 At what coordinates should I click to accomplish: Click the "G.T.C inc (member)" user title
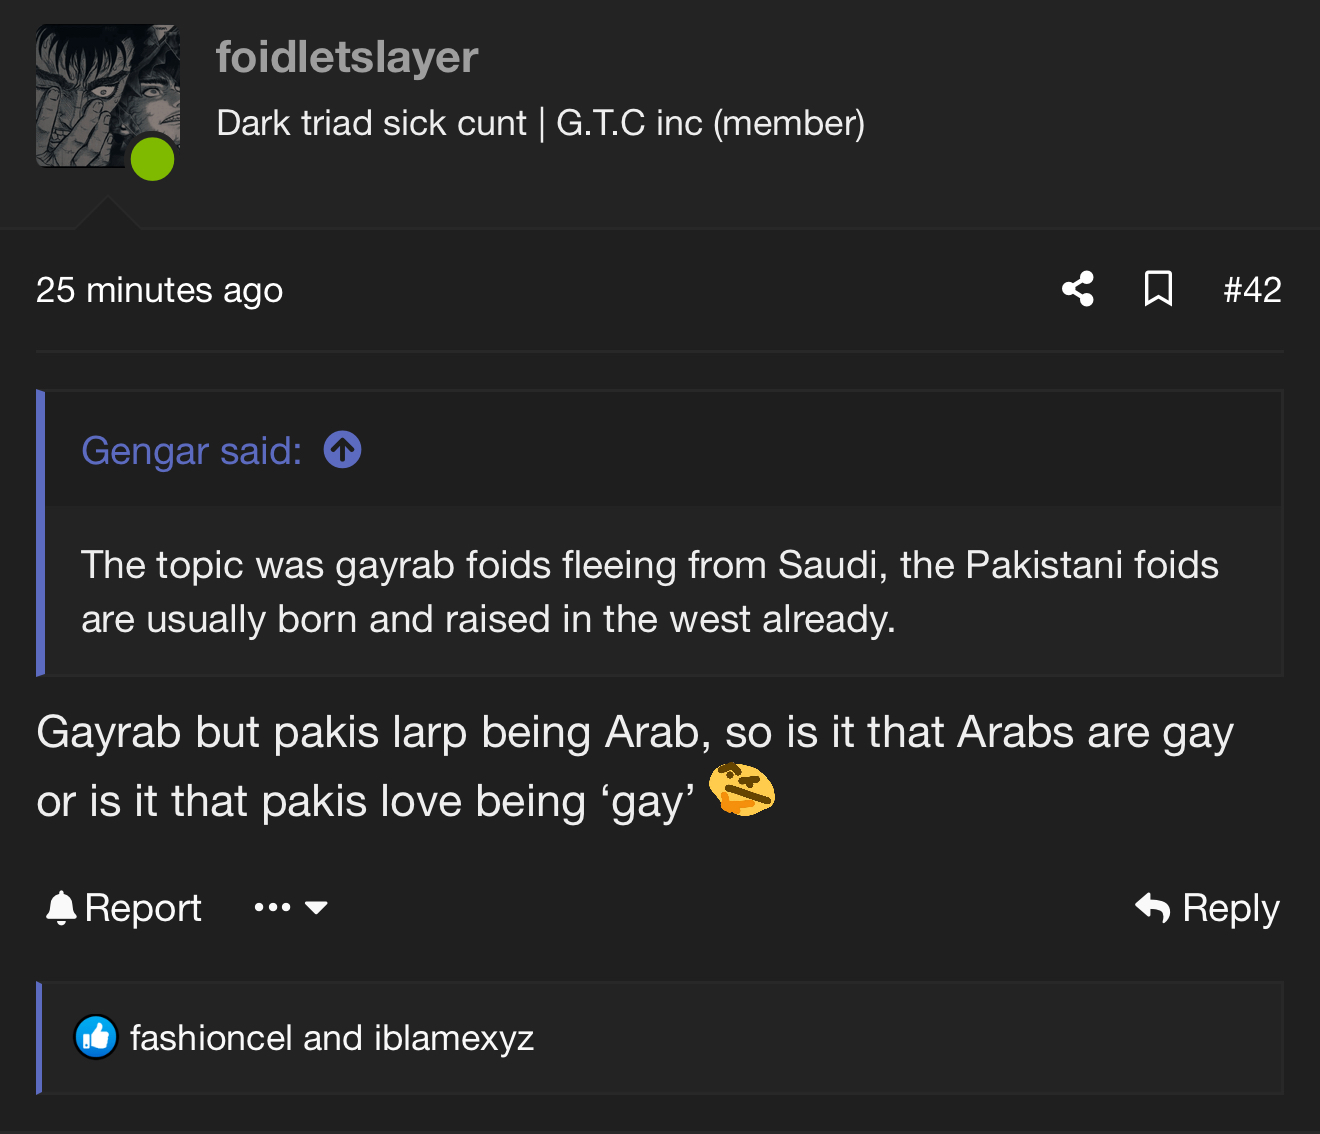coord(710,123)
